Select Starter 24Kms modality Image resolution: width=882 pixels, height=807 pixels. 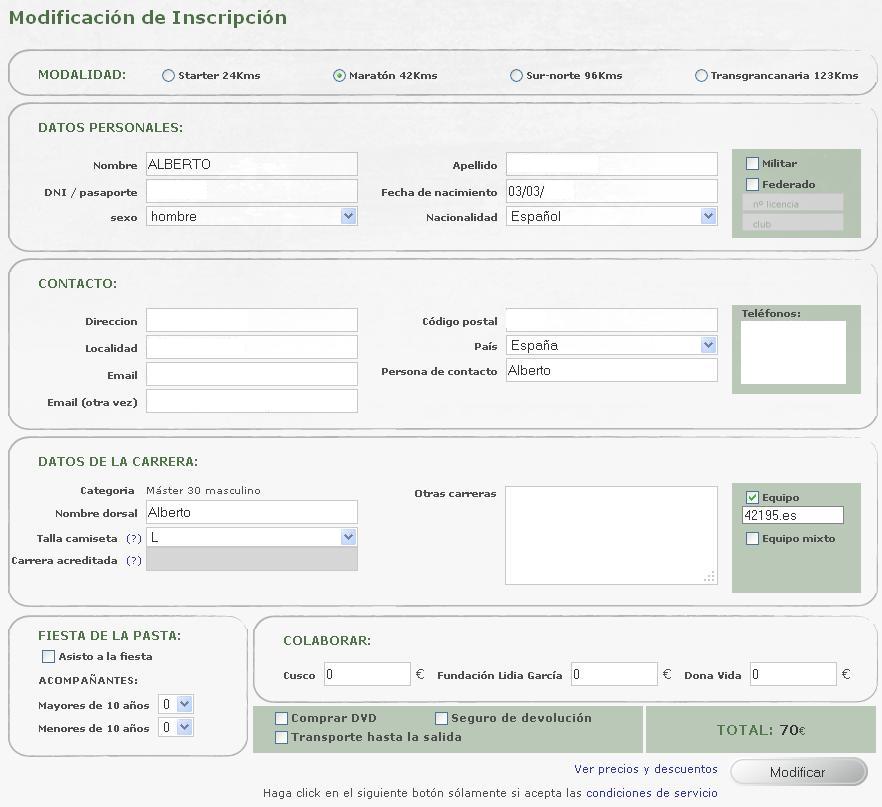pos(168,75)
